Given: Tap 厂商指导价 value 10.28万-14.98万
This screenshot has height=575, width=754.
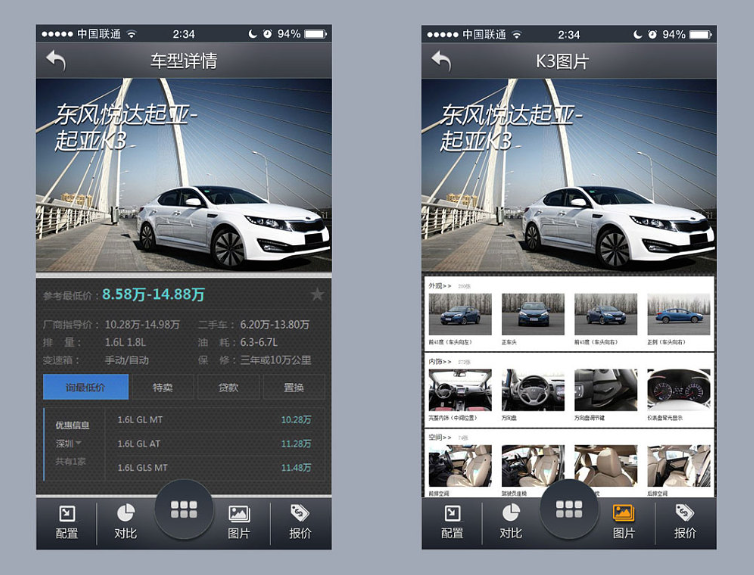Looking at the screenshot, I should [x=142, y=325].
